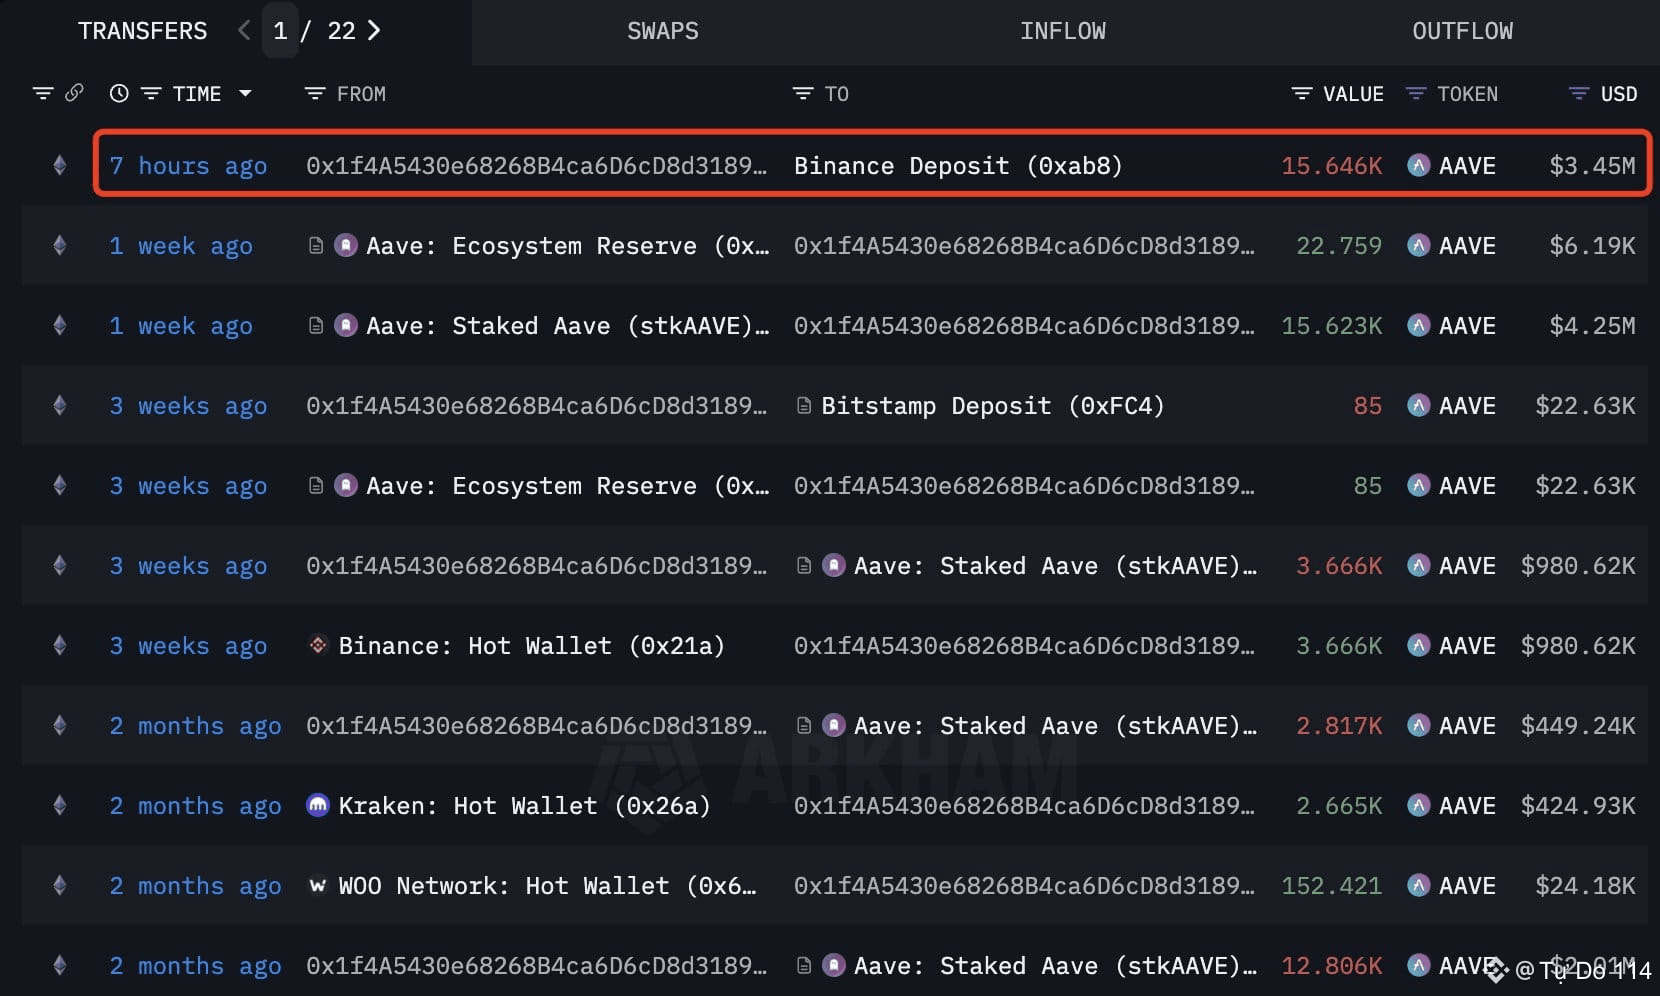Click the link chain icon in header
The image size is (1660, 996).
[74, 93]
